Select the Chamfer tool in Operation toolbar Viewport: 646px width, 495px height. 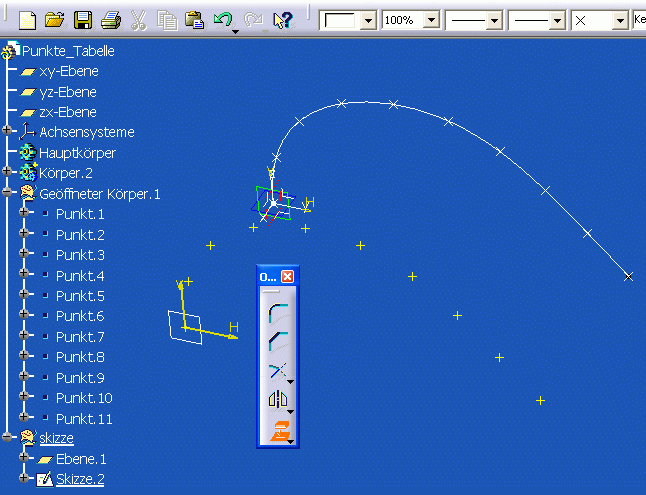click(x=278, y=341)
